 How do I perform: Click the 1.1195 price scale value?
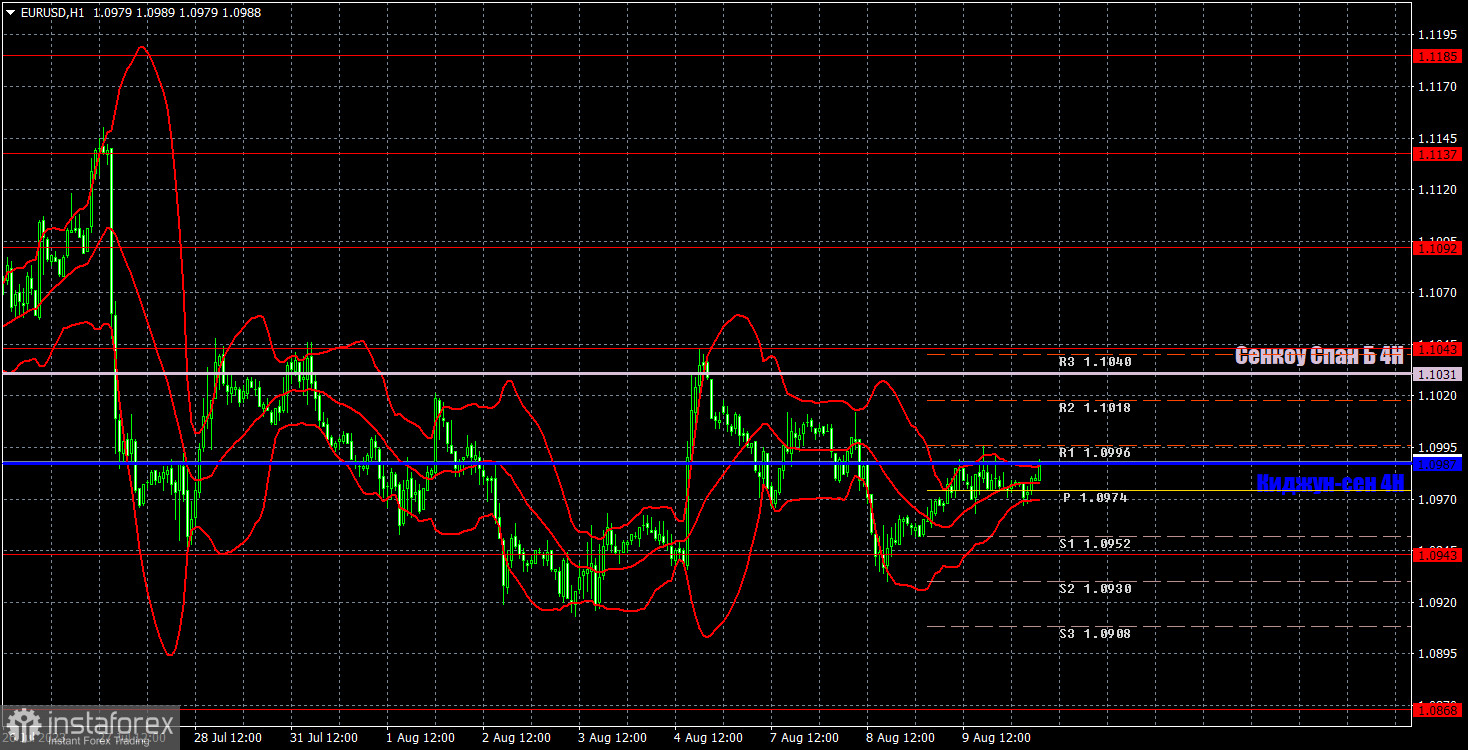[x=1436, y=35]
